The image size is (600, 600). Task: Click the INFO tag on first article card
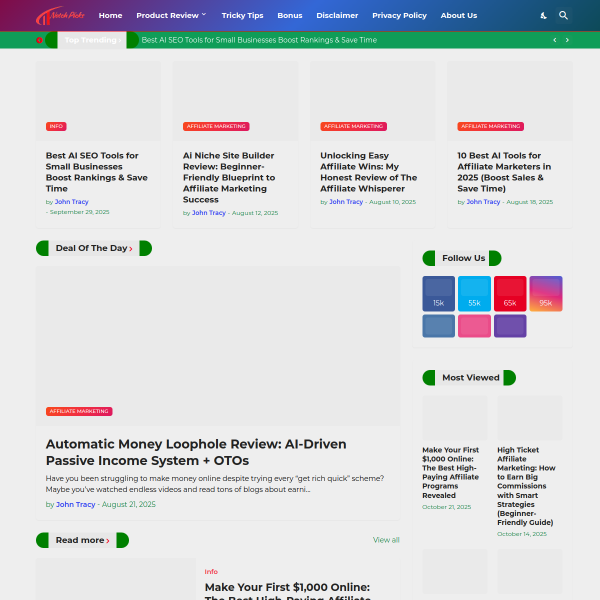56,126
